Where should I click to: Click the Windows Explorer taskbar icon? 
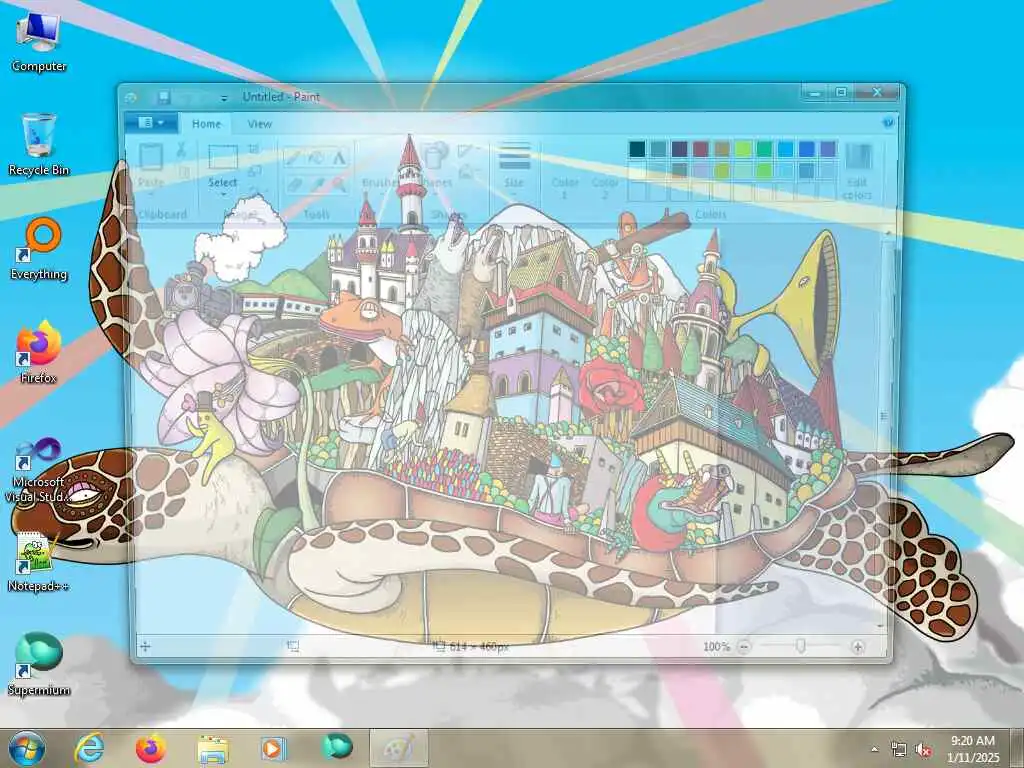pyautogui.click(x=213, y=748)
